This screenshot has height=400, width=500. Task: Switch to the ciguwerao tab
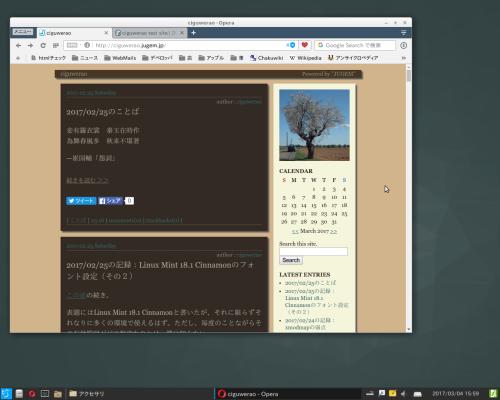coord(73,33)
